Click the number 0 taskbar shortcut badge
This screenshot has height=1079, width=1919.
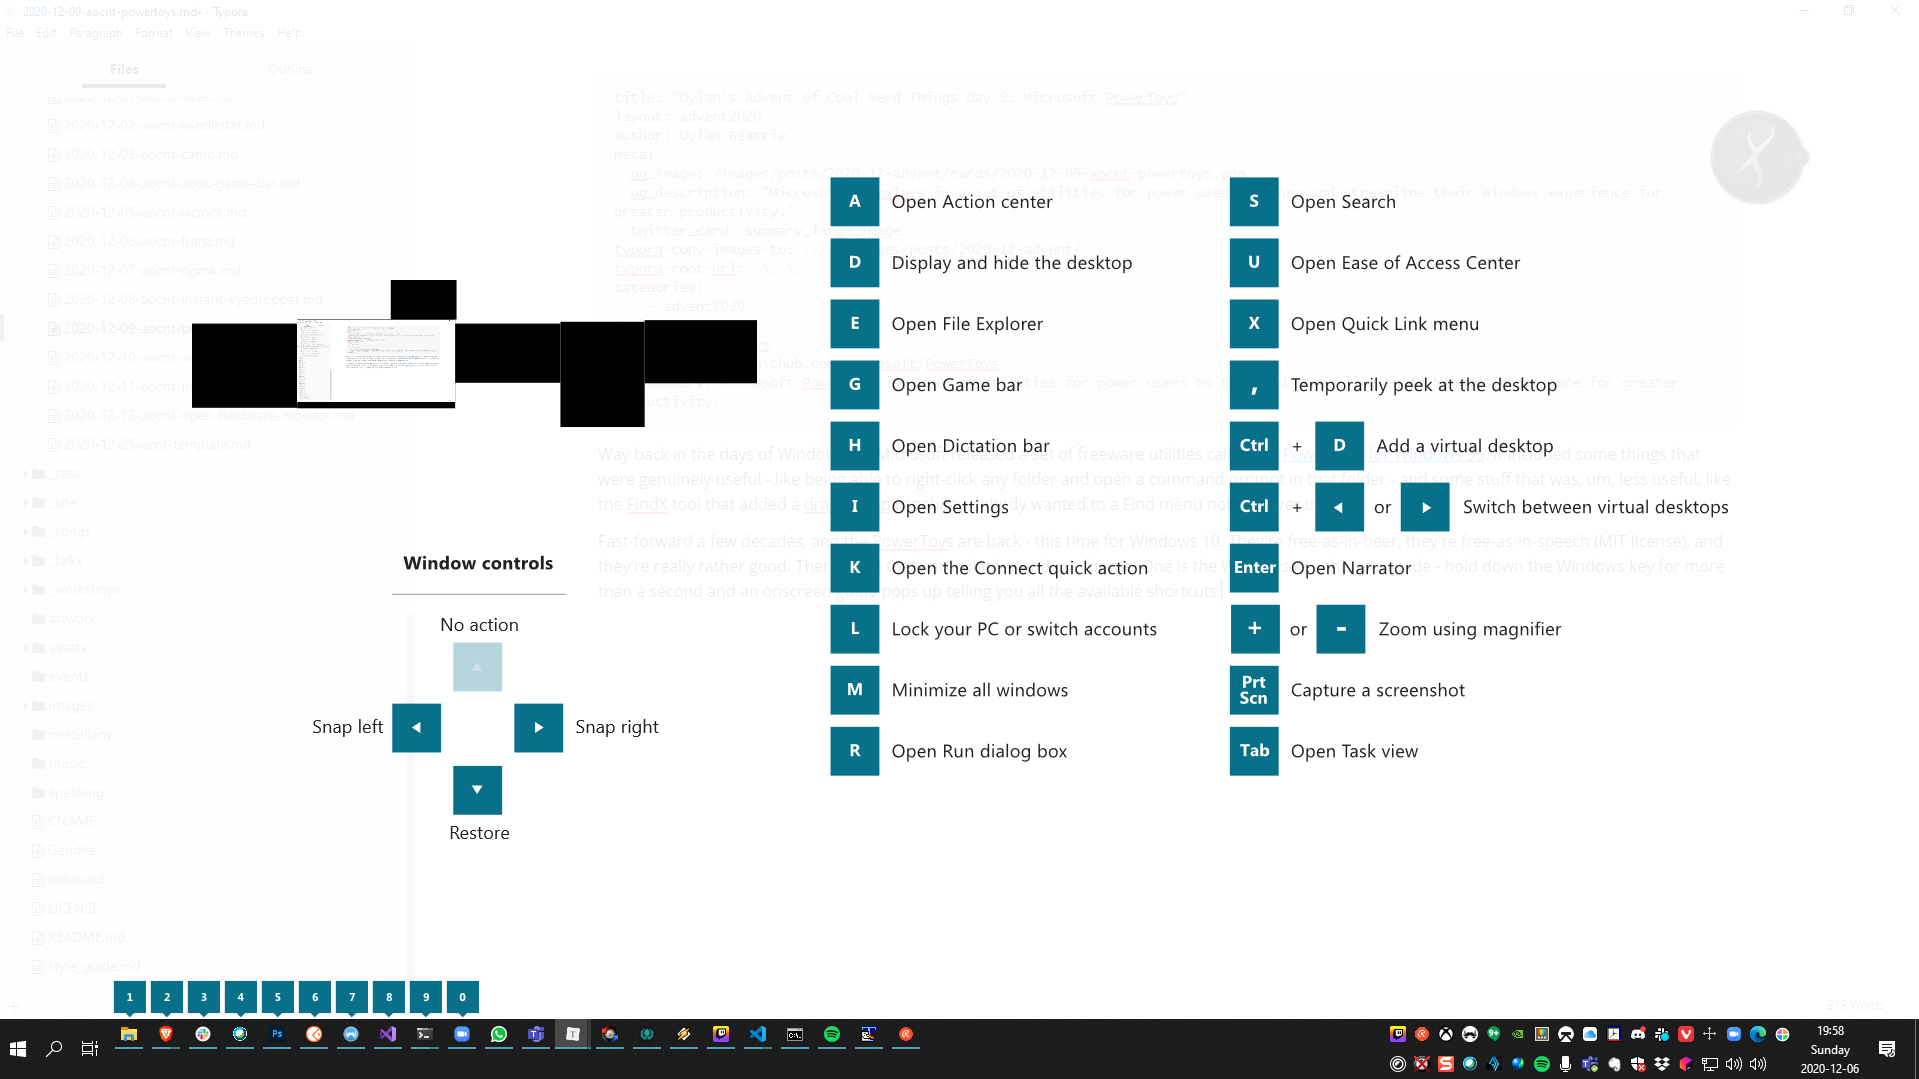tap(462, 997)
